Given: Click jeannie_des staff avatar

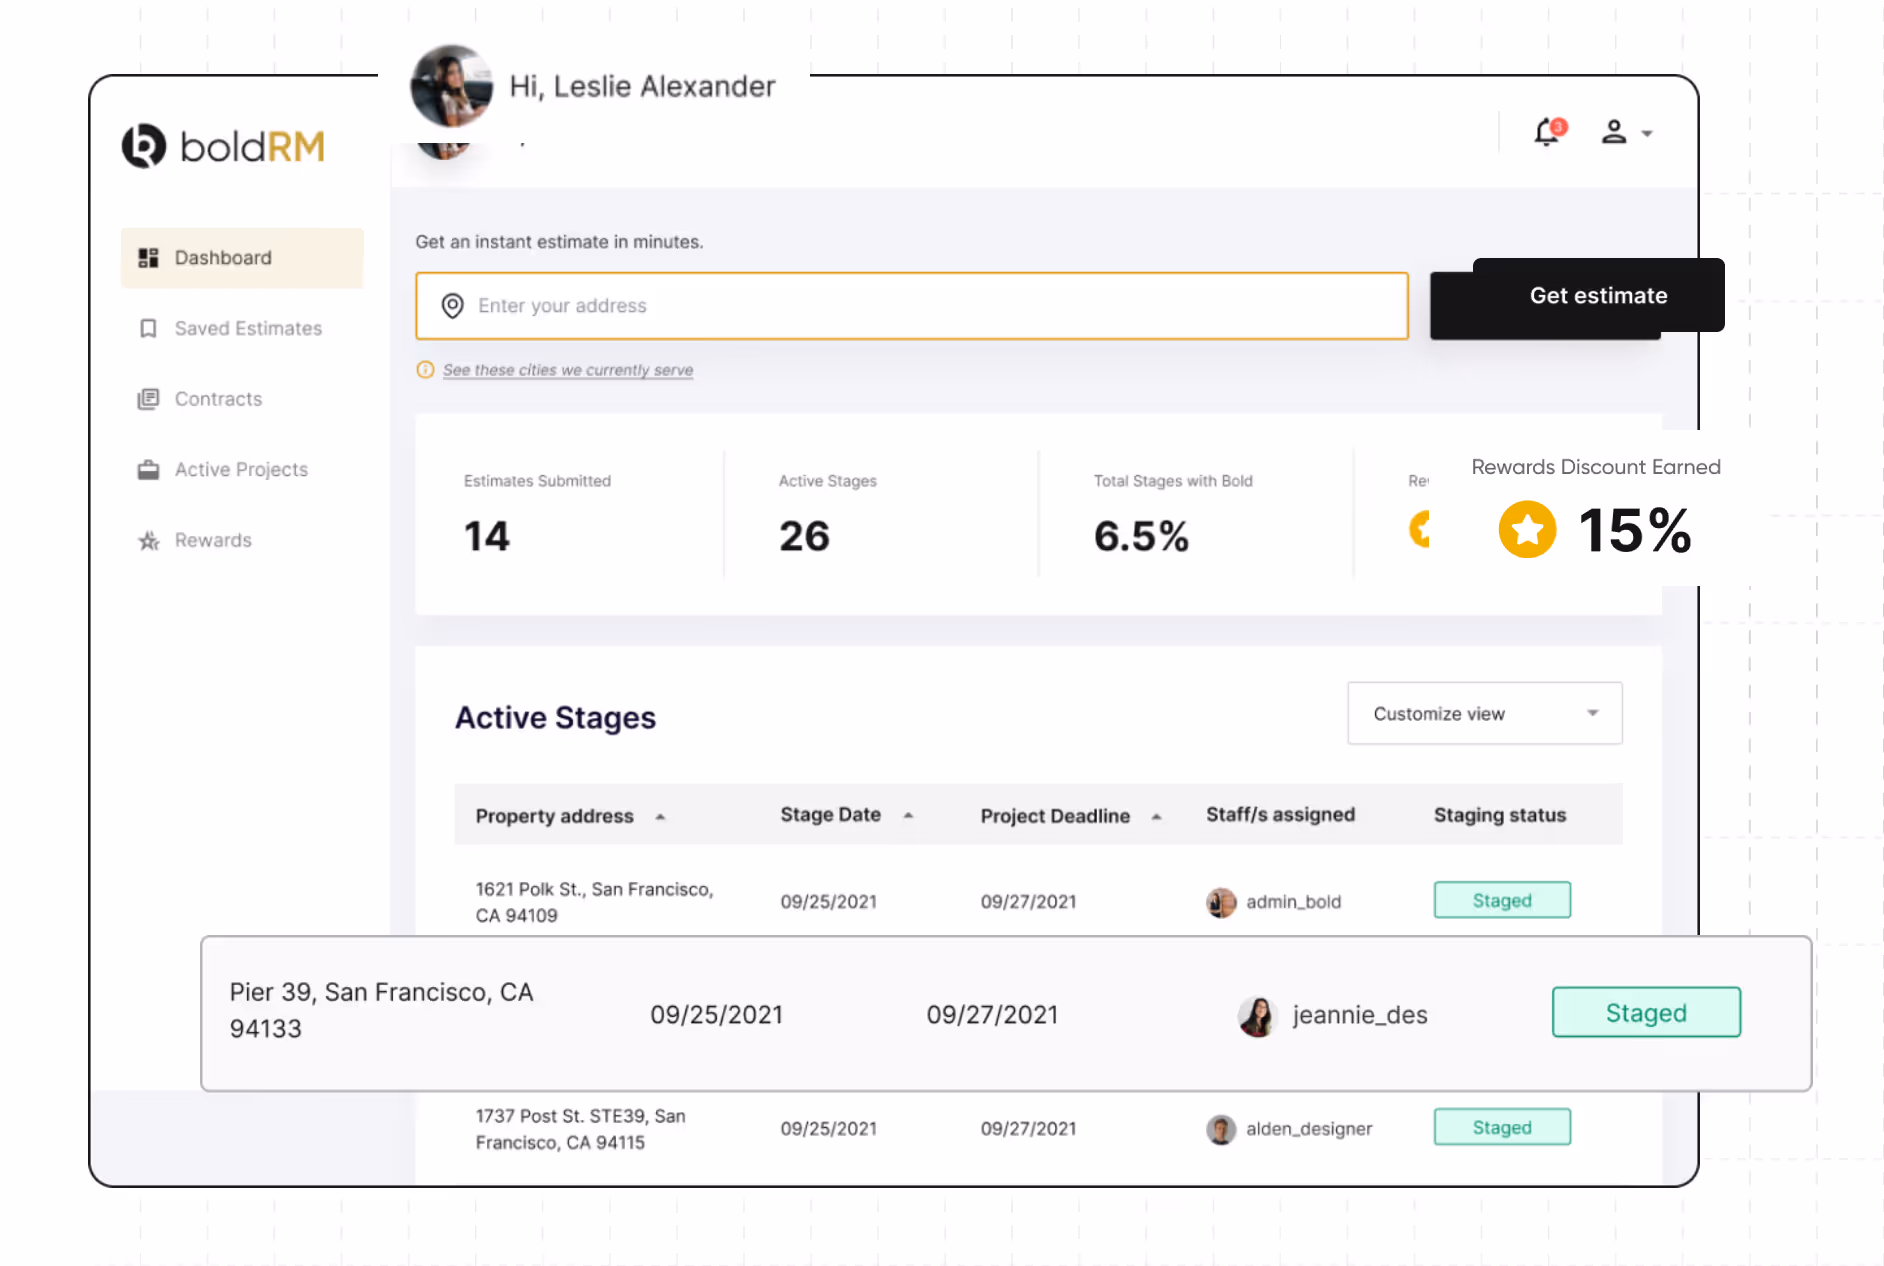Looking at the screenshot, I should 1257,1016.
